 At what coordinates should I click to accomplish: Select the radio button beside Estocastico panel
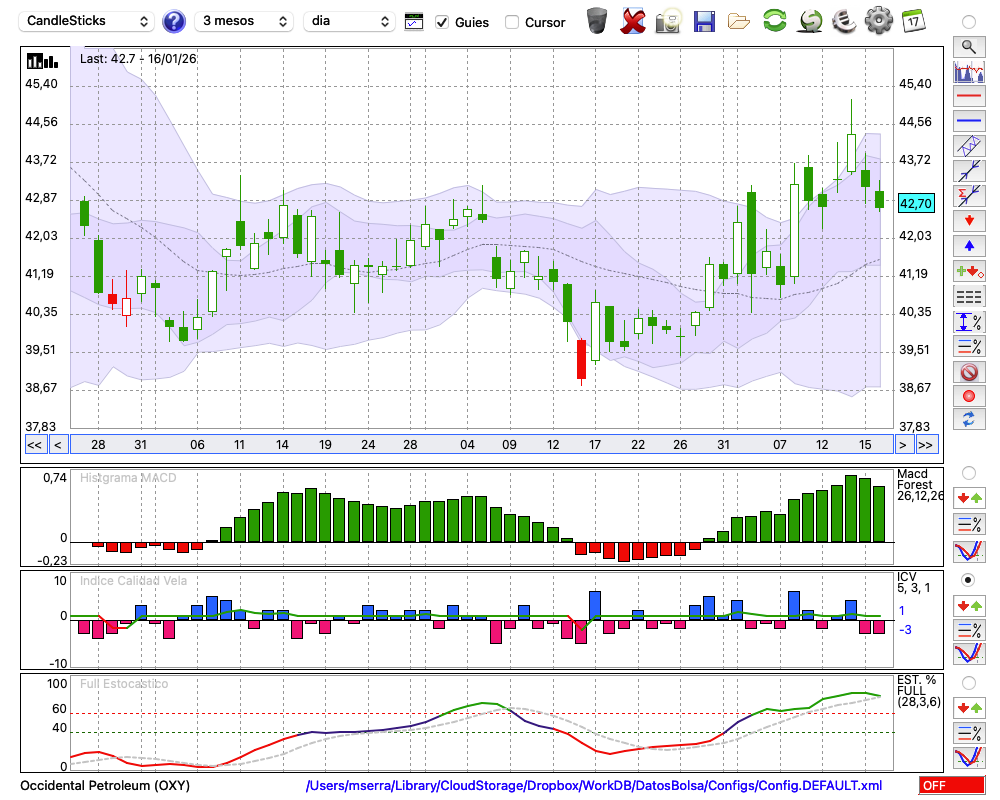pos(968,682)
